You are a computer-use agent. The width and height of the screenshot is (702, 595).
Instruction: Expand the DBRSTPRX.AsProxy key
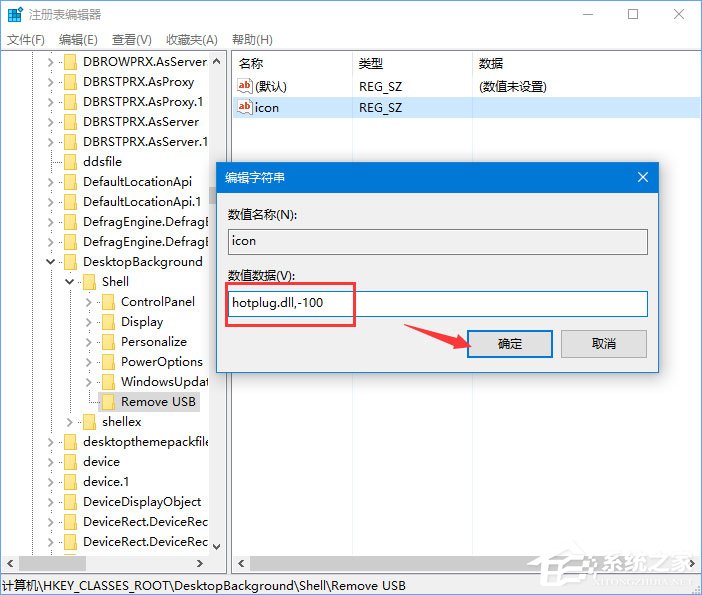pyautogui.click(x=50, y=82)
